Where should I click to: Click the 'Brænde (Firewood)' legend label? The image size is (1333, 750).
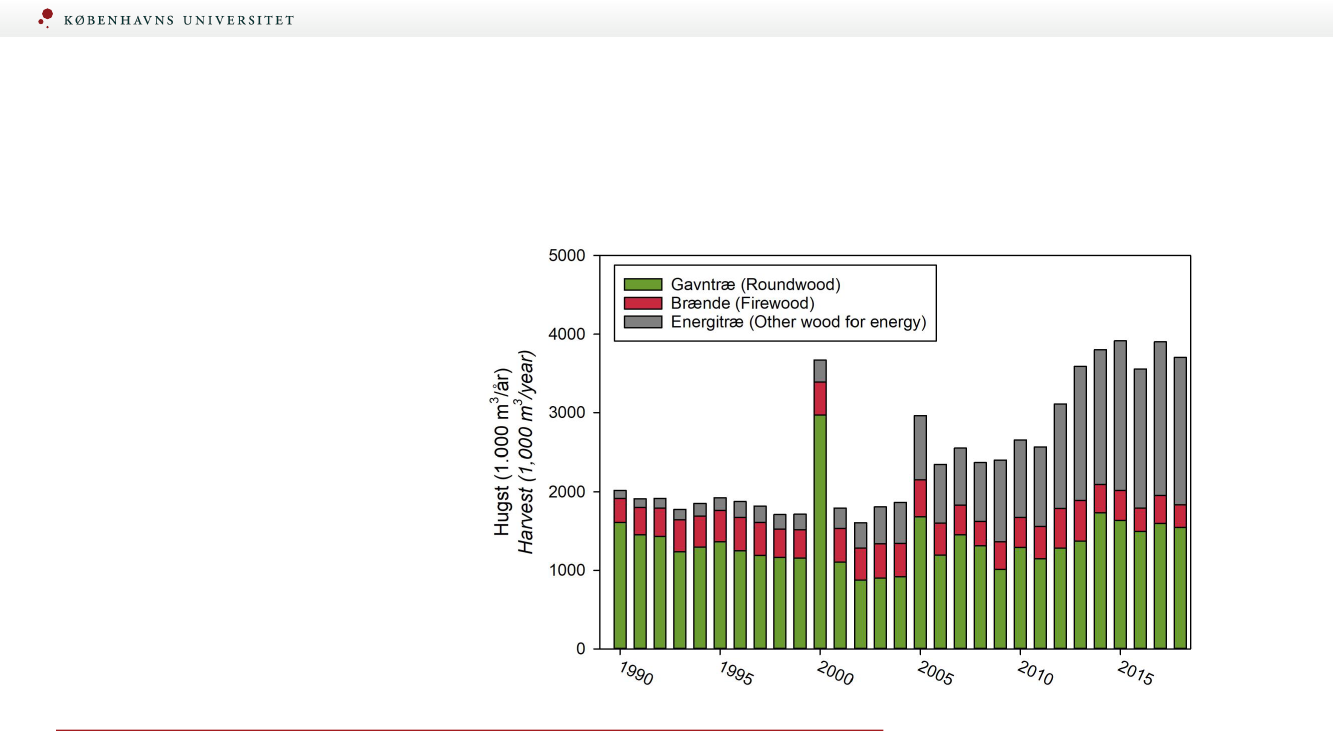click(742, 303)
